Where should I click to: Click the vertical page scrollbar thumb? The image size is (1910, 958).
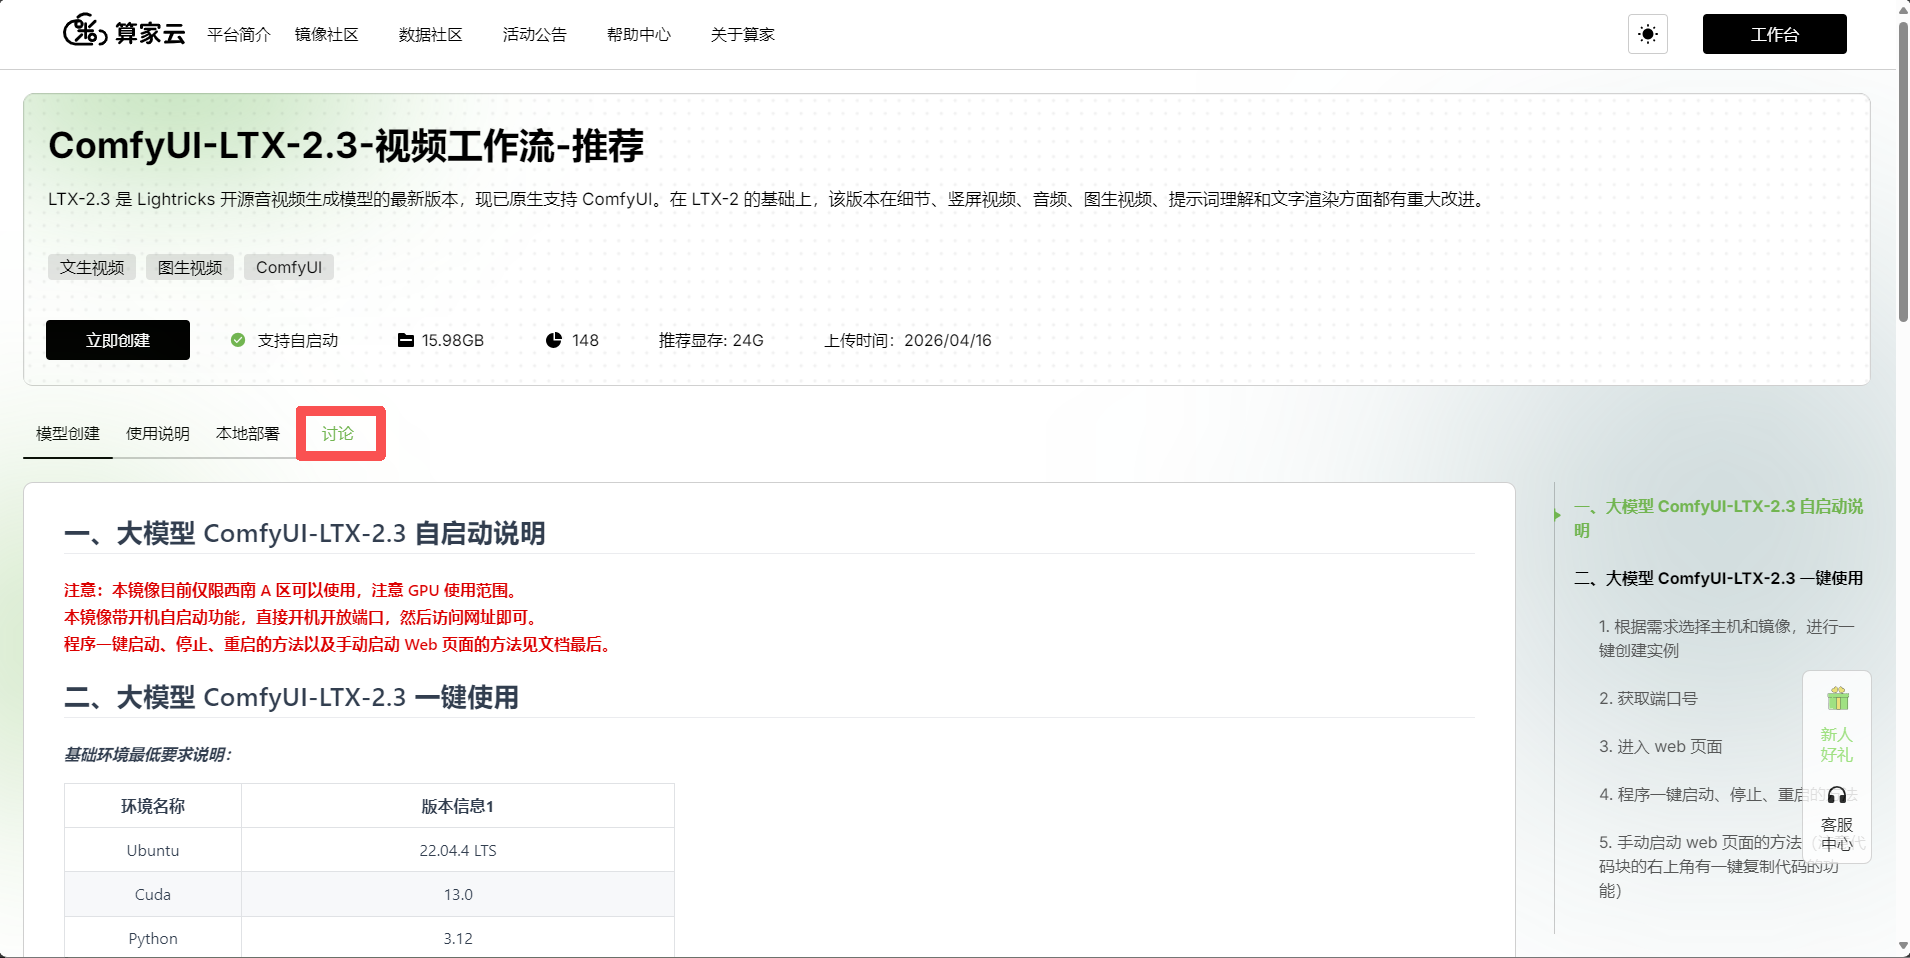(x=1902, y=170)
